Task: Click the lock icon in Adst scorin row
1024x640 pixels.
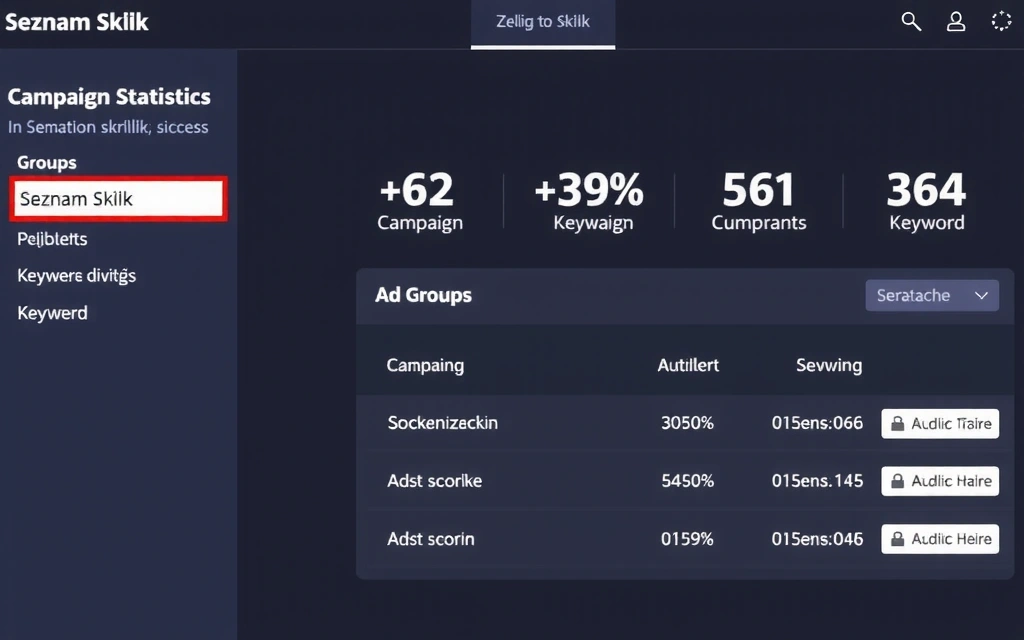Action: (x=897, y=539)
